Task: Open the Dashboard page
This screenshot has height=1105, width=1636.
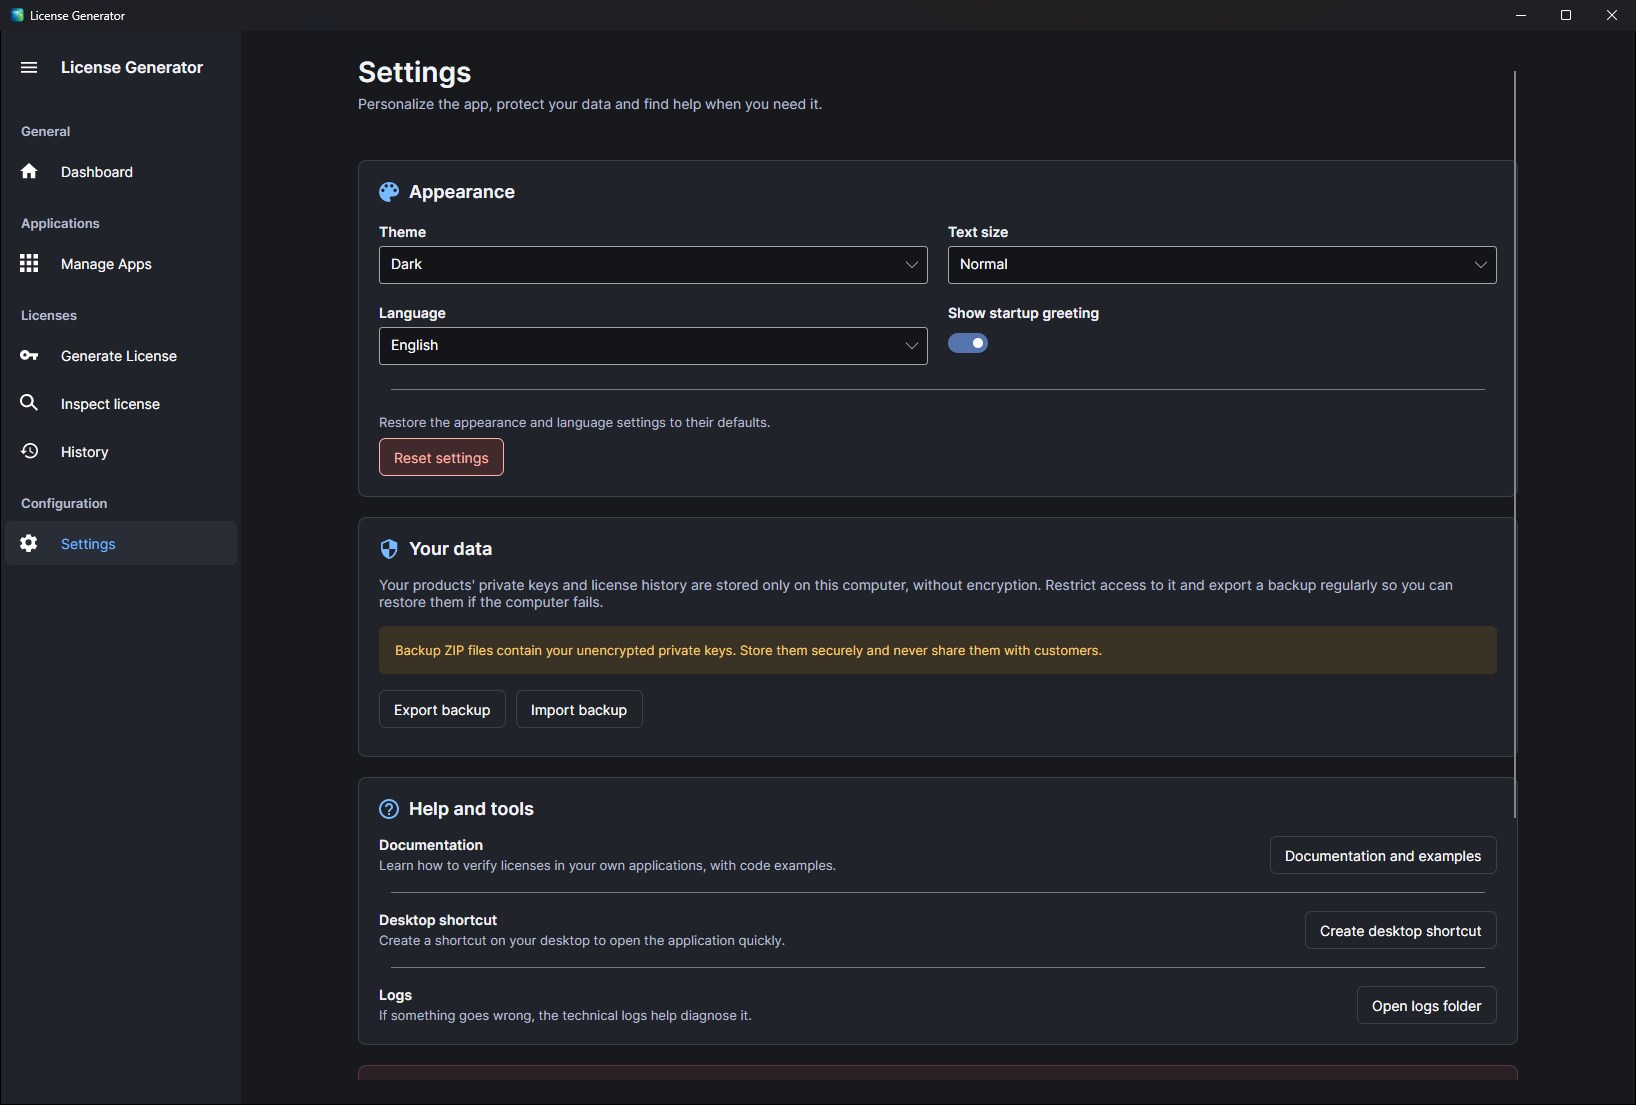Action: point(121,172)
